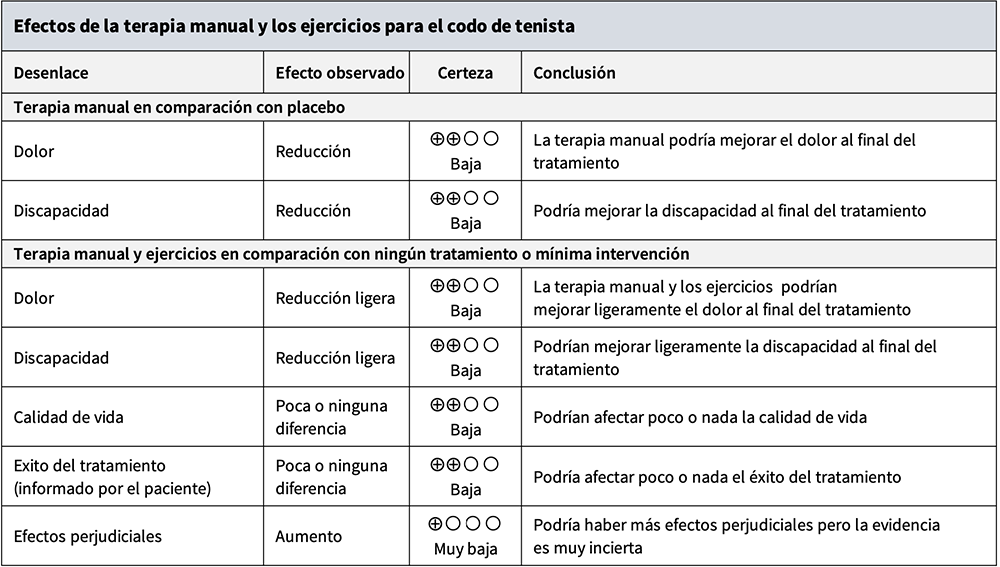The height and width of the screenshot is (567, 1000).
Task: Select certainty circles for Exito del tratamiento row
Action: (x=465, y=464)
